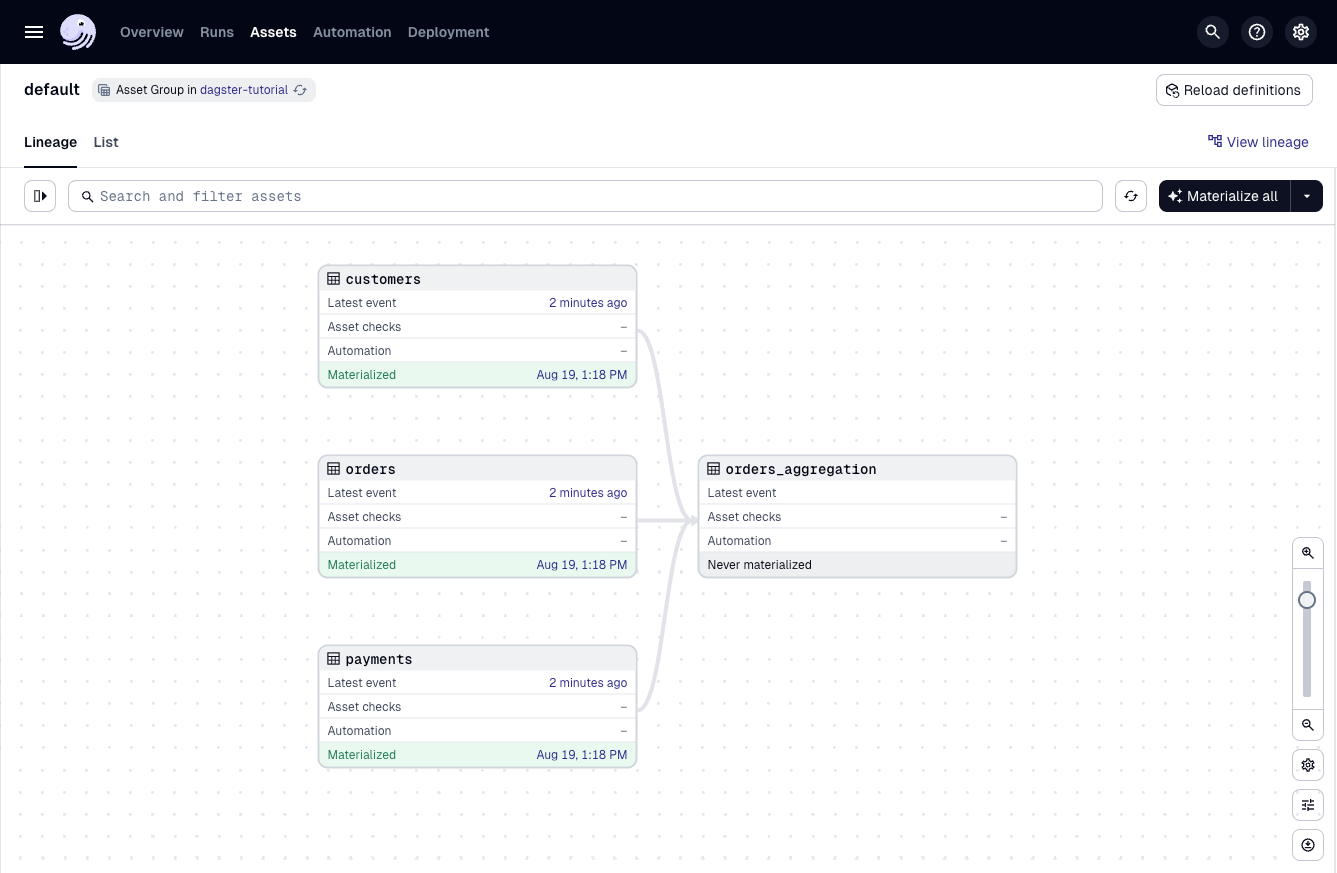Switch to the List tab
The height and width of the screenshot is (873, 1337).
(106, 142)
